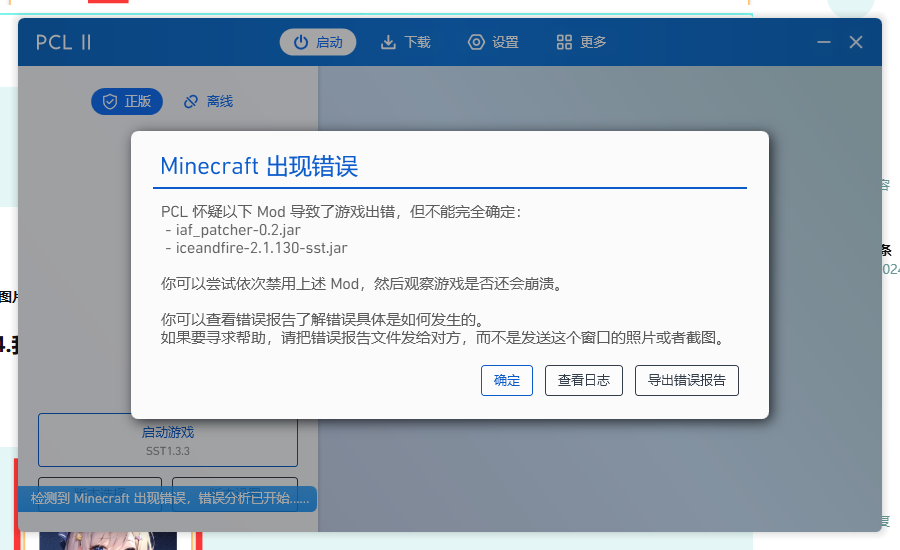Select the 离线 offline account mode
This screenshot has height=550, width=900.
coord(208,102)
